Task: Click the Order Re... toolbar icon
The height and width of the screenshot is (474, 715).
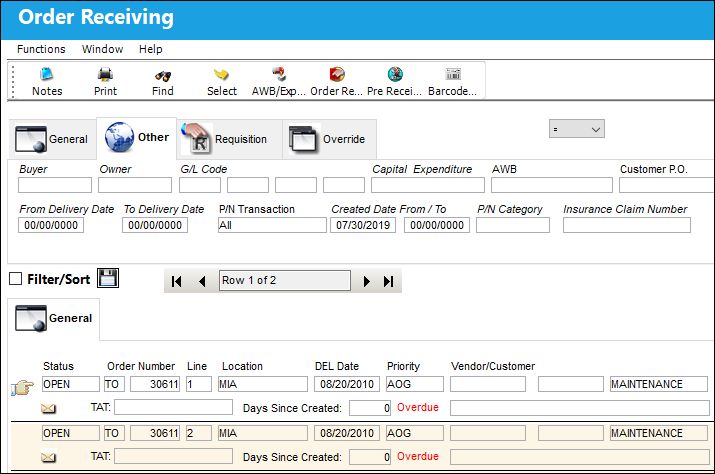Action: pos(337,74)
